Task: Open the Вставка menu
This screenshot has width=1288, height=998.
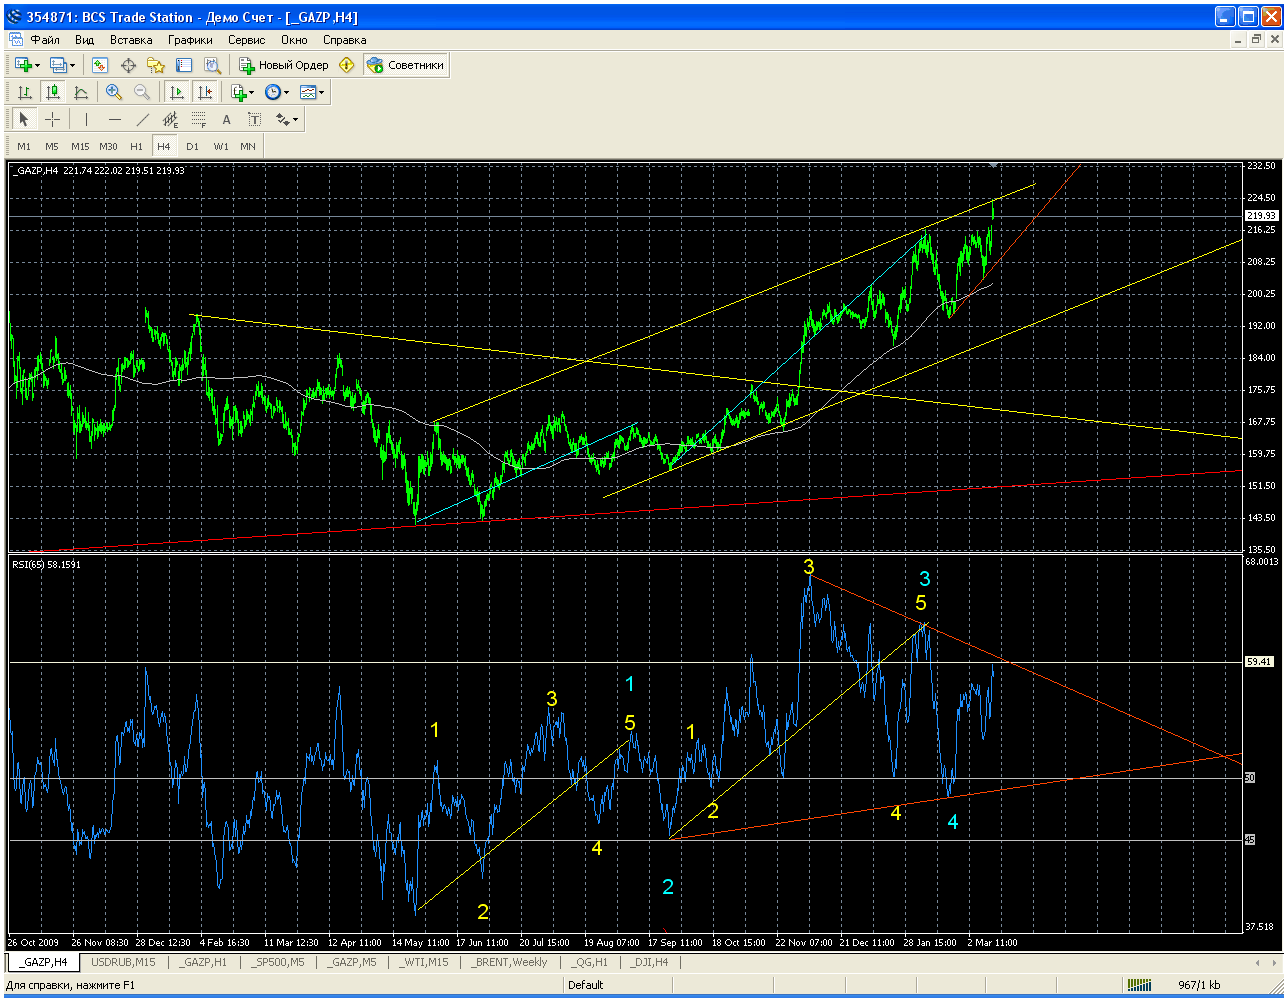Action: [x=131, y=40]
